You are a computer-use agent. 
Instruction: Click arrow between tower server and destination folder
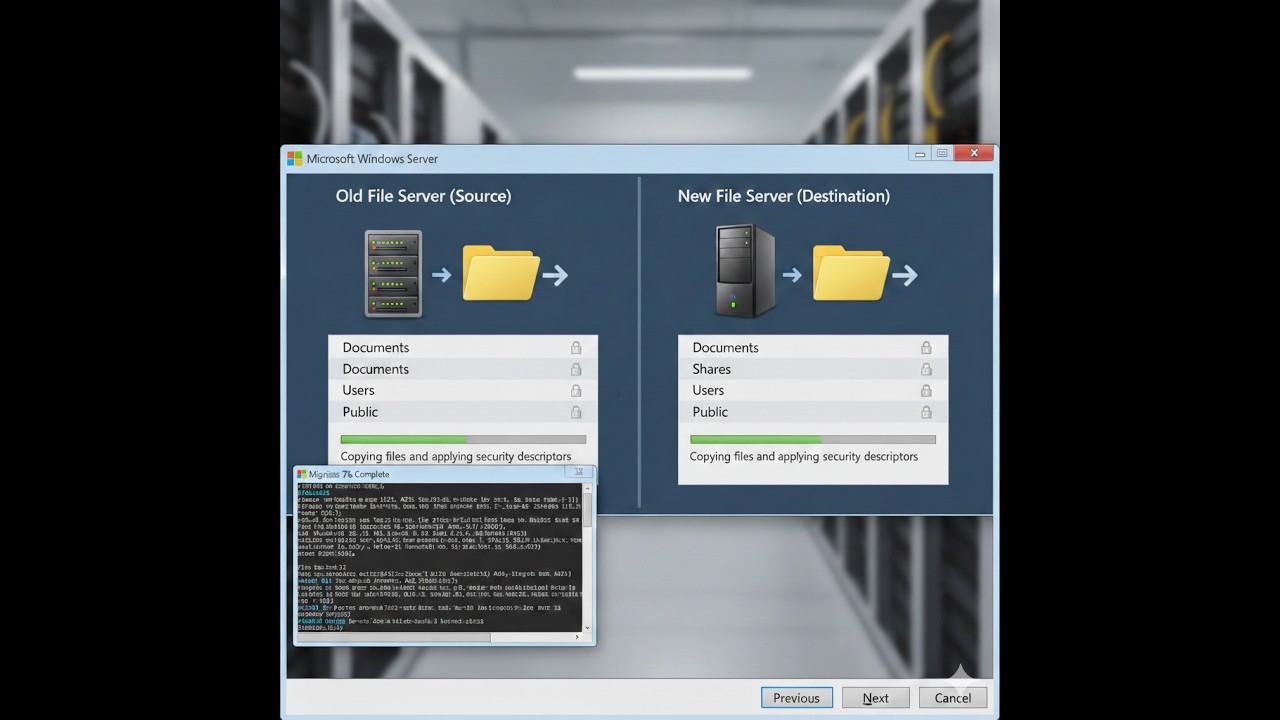tap(792, 275)
